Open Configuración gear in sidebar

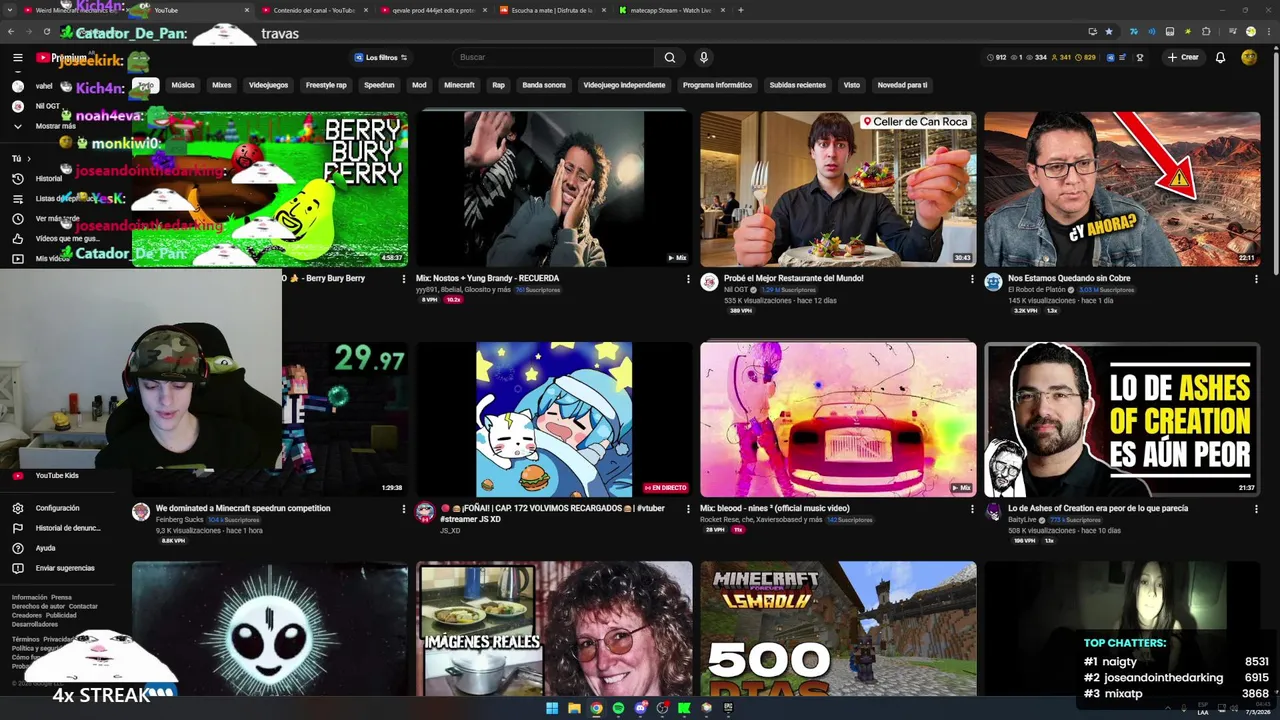57,508
